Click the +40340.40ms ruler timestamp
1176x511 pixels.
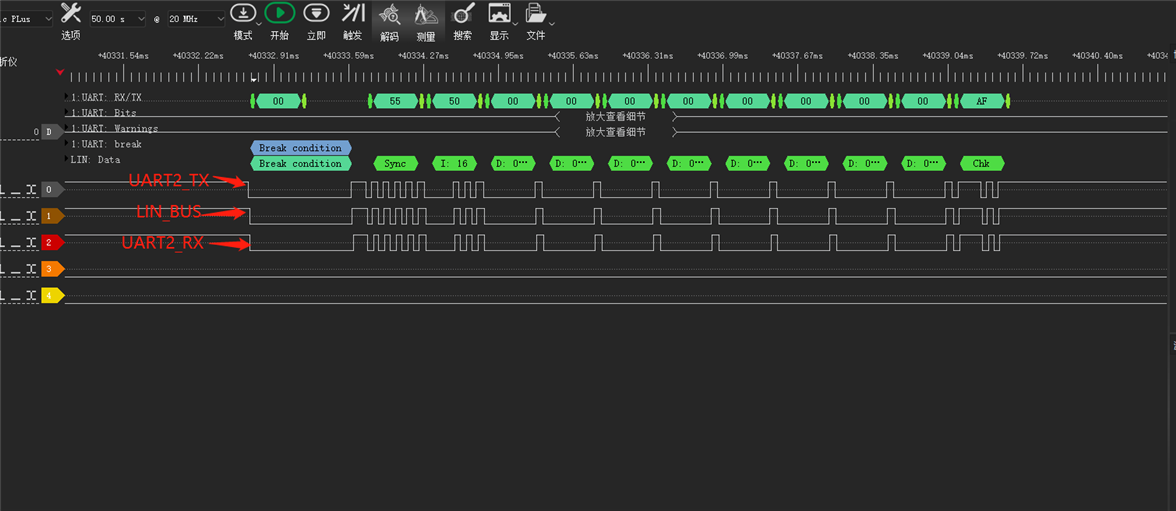pos(1097,56)
